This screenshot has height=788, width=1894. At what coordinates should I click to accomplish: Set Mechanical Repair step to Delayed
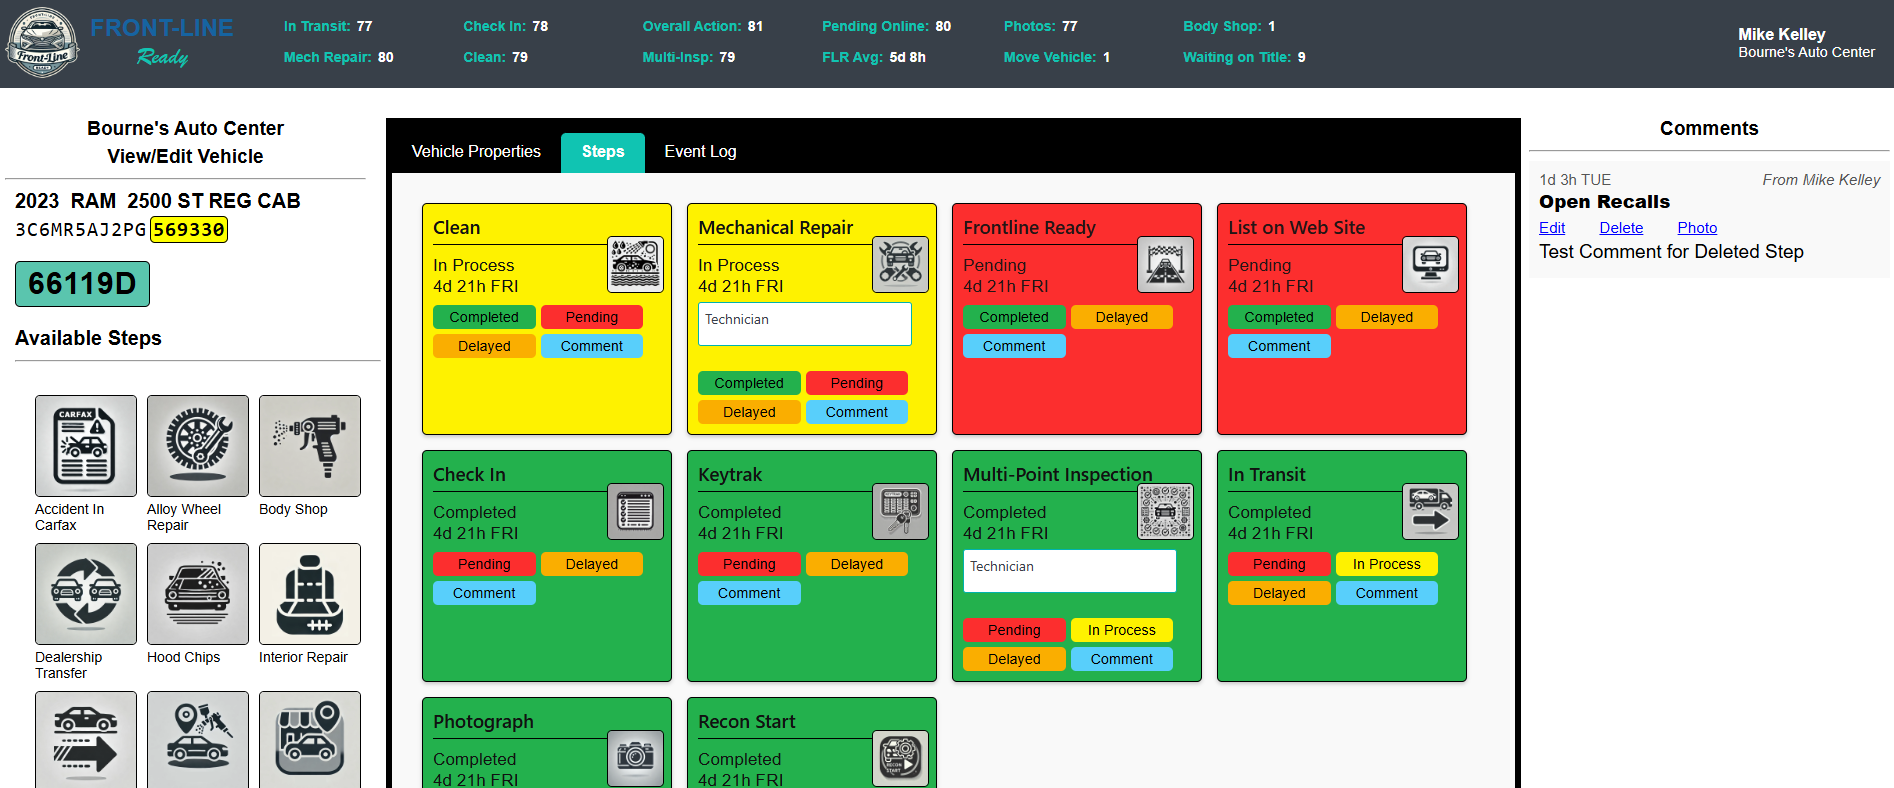(749, 412)
